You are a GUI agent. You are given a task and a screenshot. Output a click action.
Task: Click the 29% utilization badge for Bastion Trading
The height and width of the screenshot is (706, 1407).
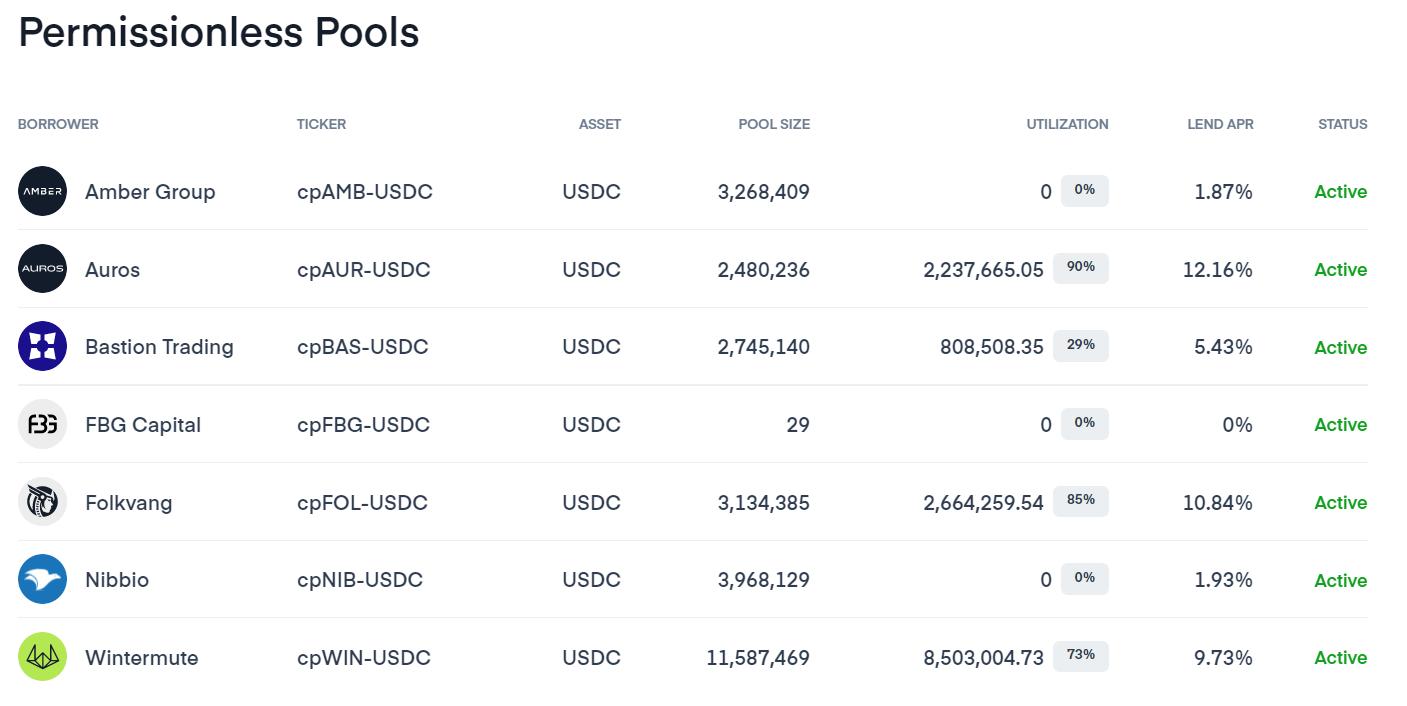(x=1081, y=346)
